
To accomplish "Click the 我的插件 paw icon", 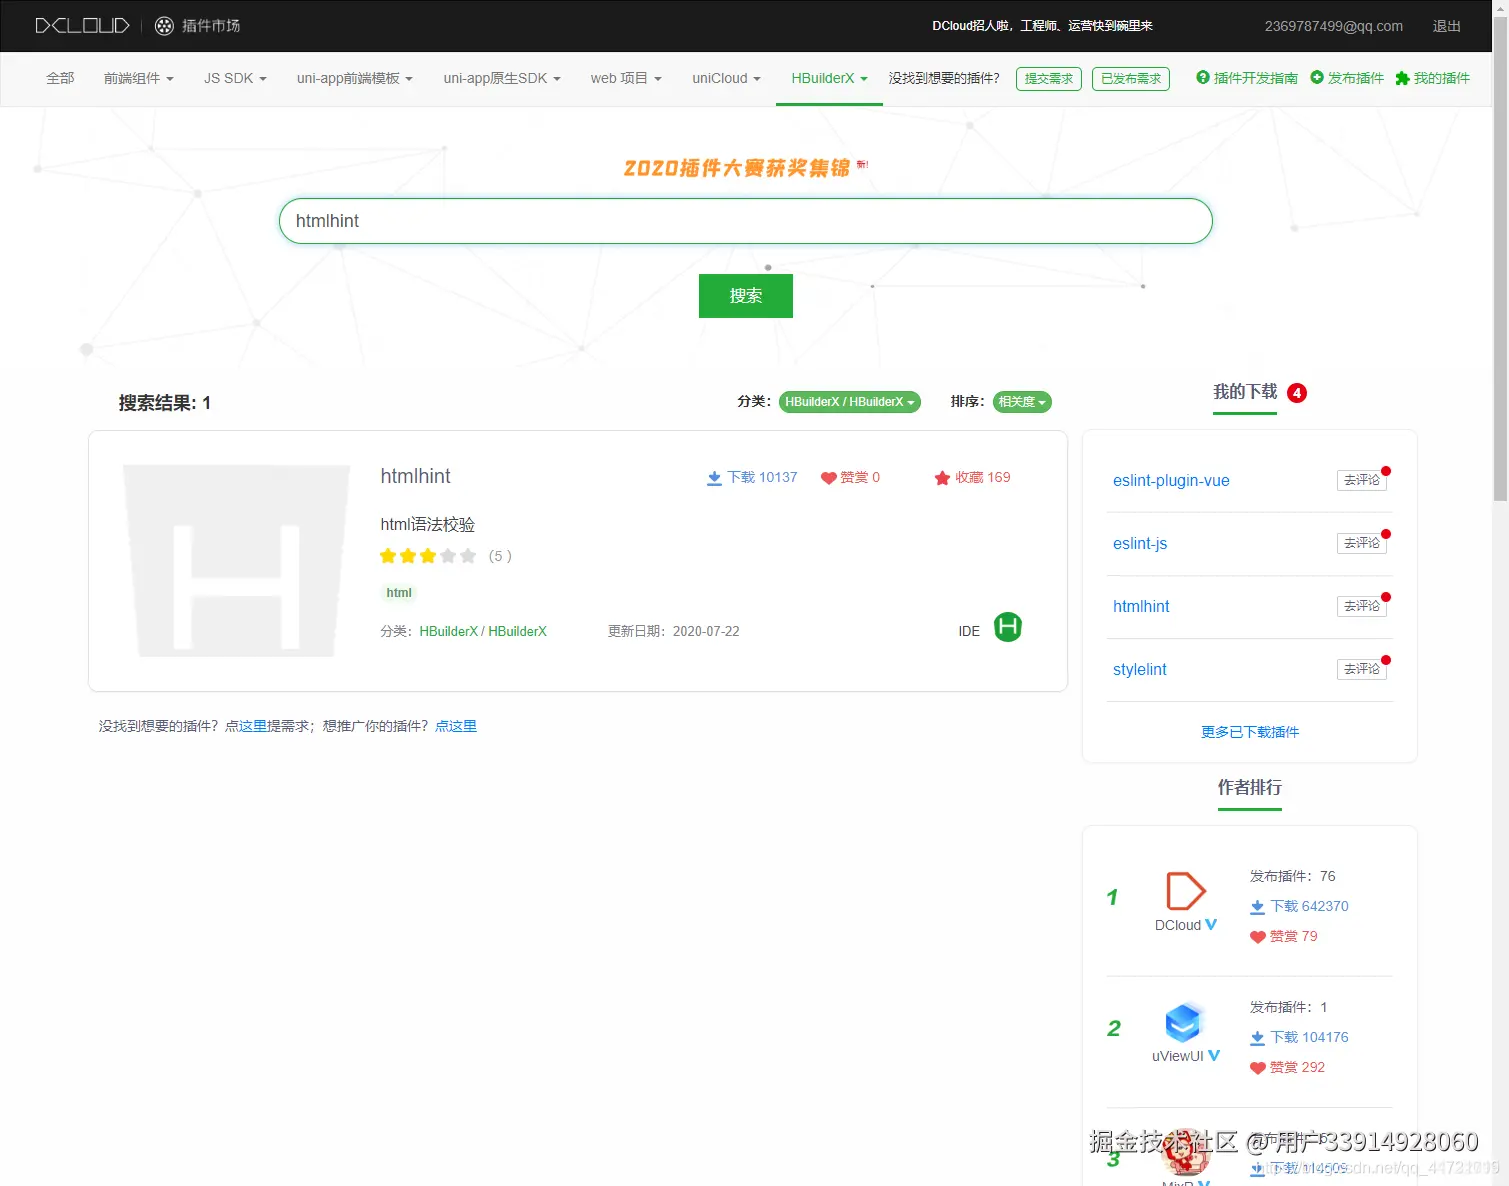I will pos(1400,77).
